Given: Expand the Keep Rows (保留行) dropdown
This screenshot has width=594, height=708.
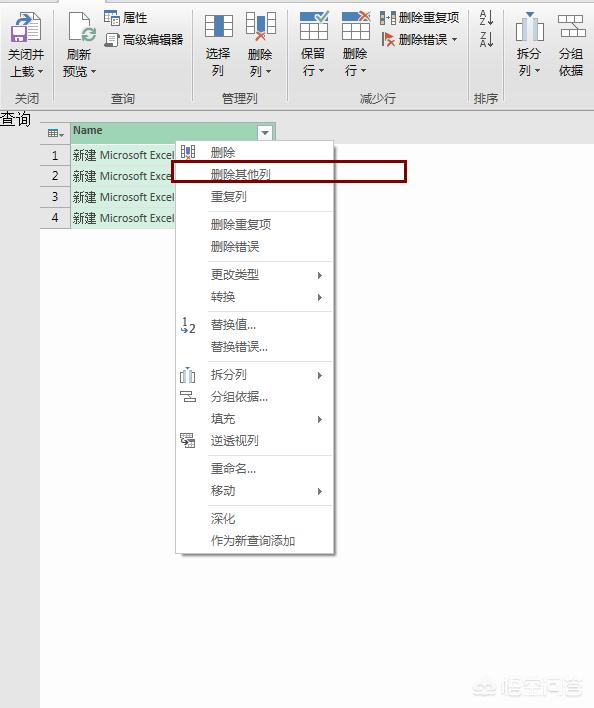Looking at the screenshot, I should pos(321,70).
